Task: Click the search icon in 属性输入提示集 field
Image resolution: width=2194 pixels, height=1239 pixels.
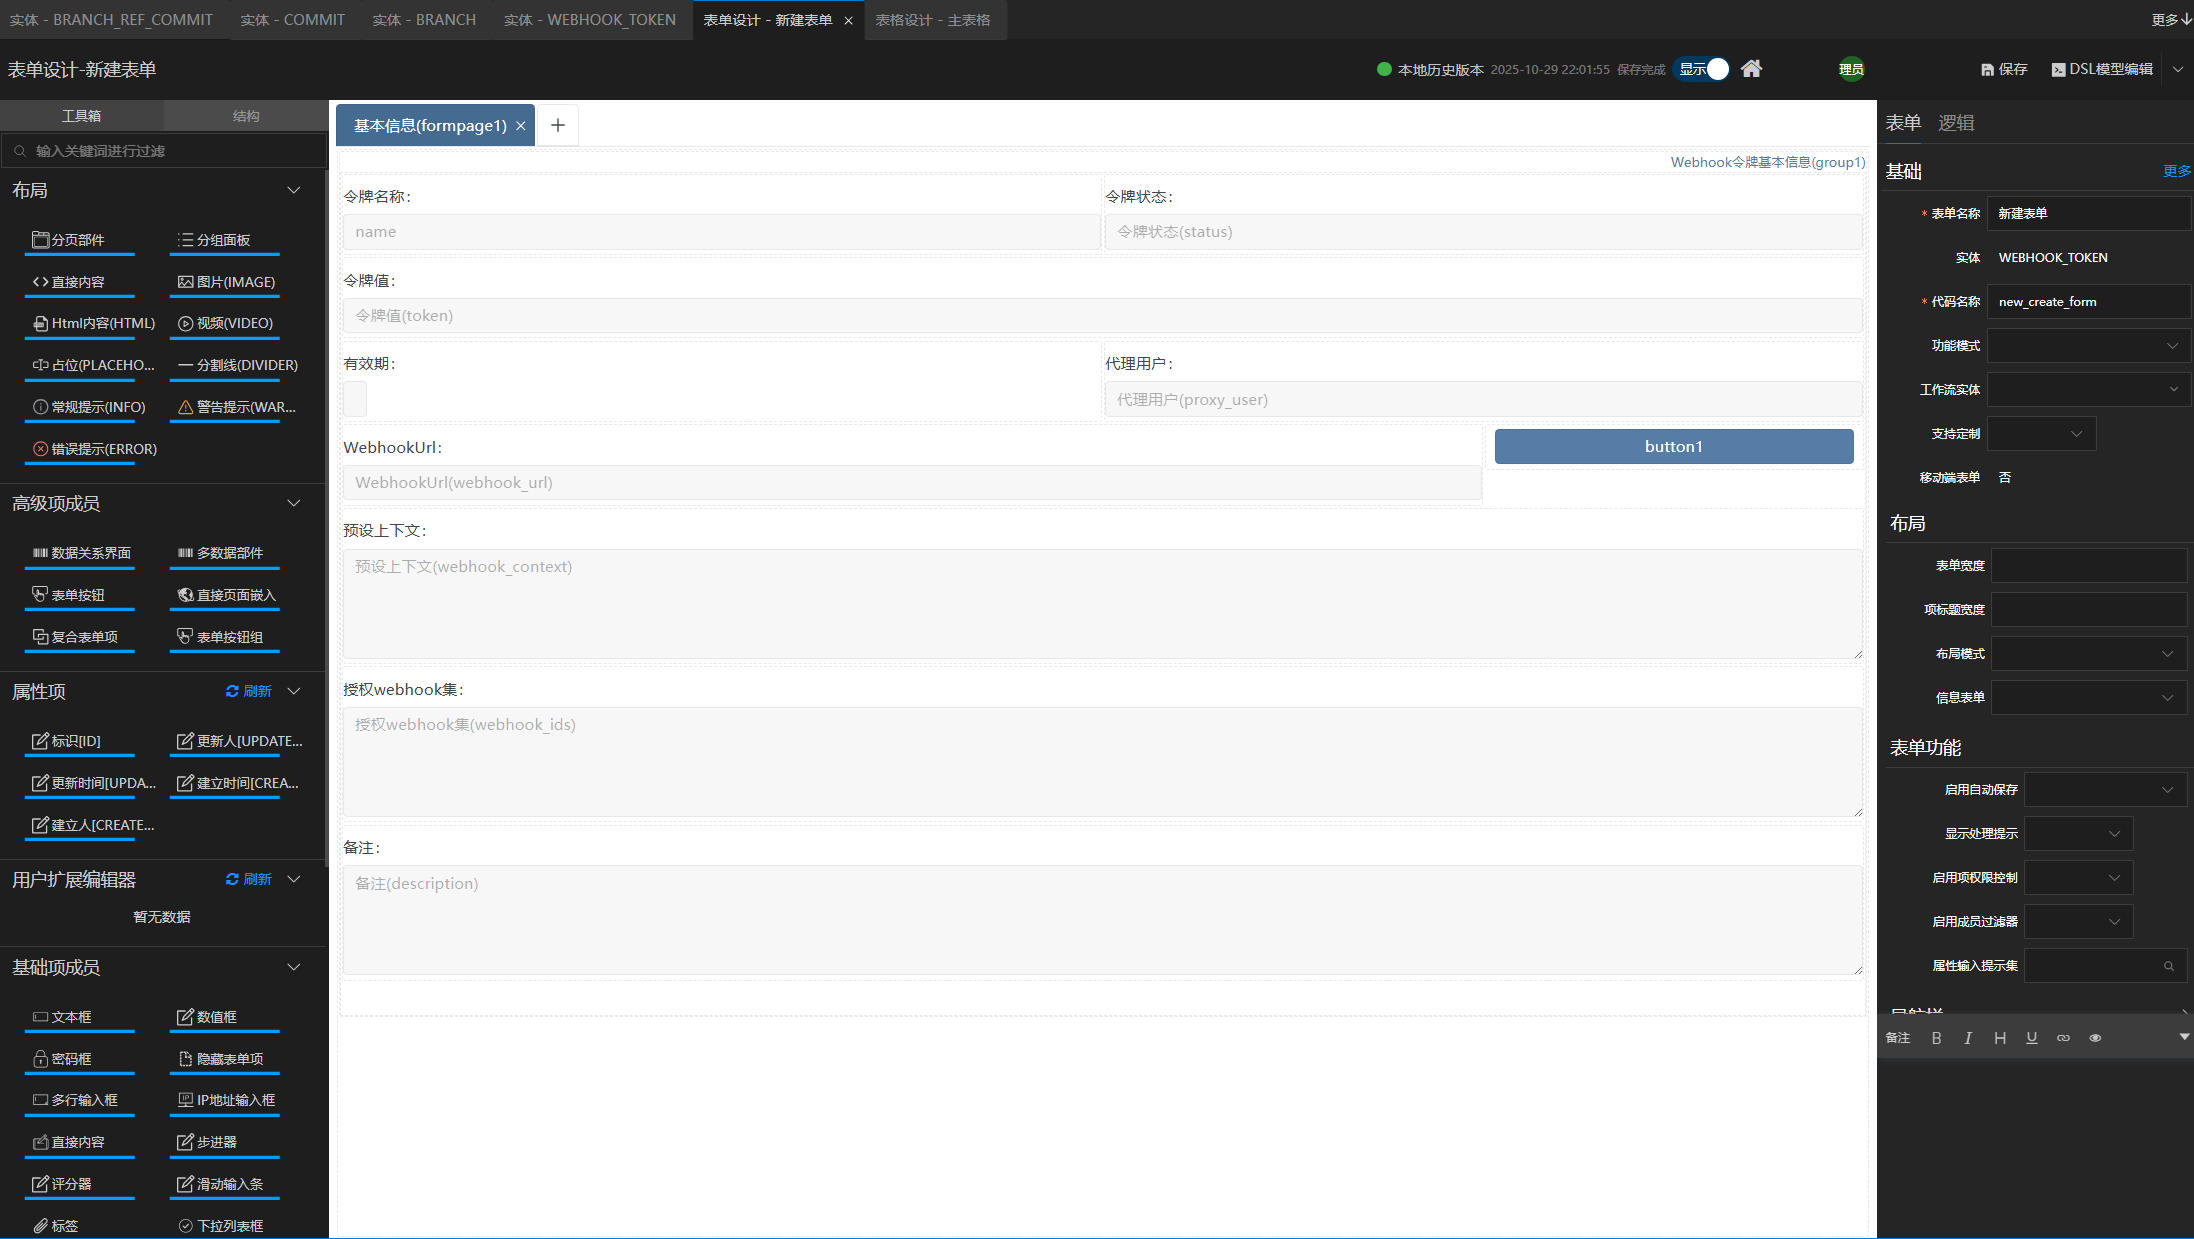Action: pos(2168,966)
